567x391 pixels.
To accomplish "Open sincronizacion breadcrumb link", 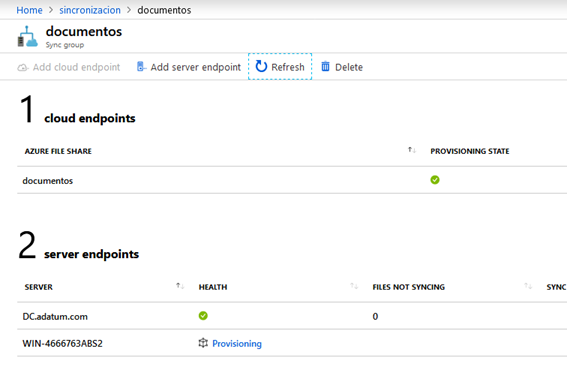I will tap(90, 10).
